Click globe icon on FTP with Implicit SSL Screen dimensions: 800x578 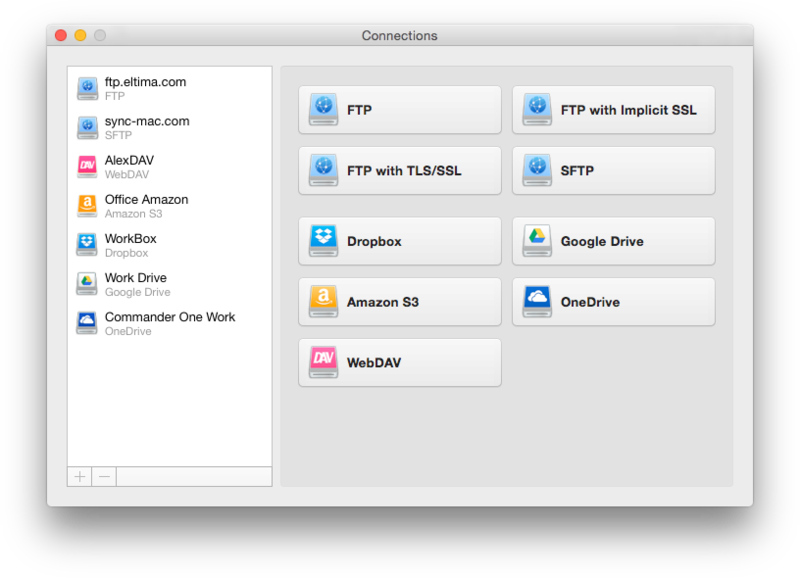[x=537, y=109]
